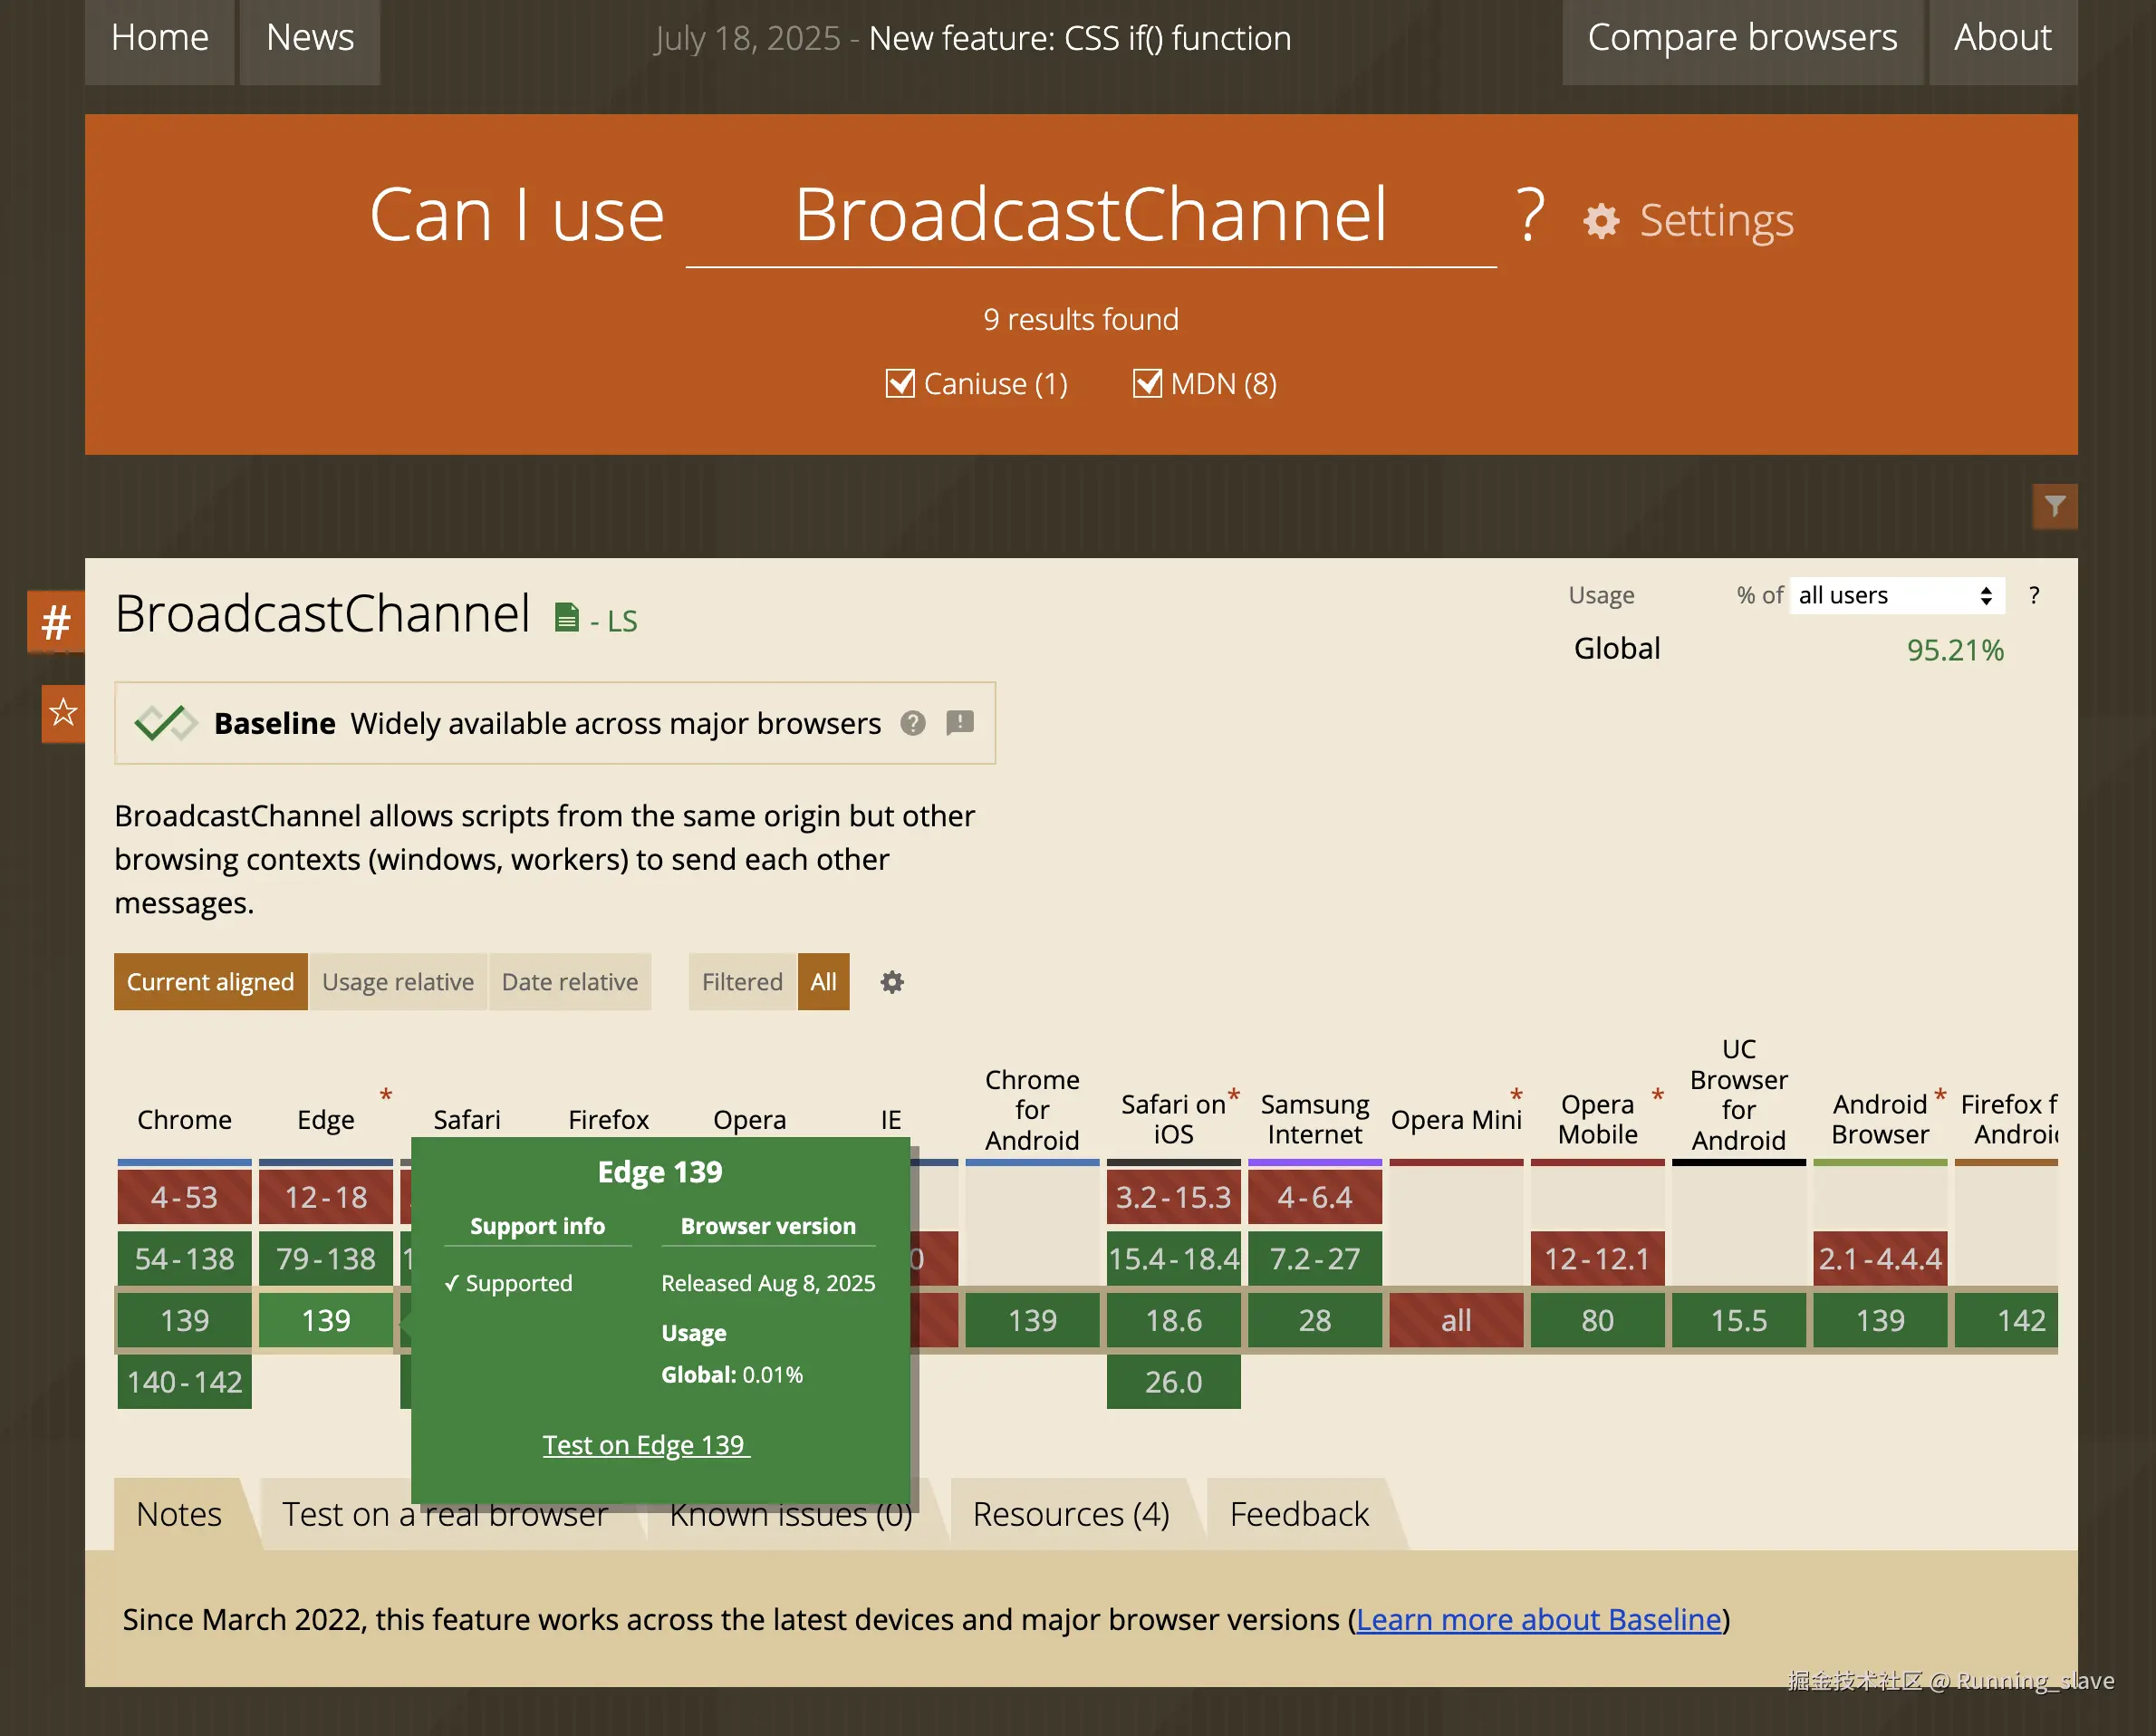Click Edge versions 12-18 cell
This screenshot has height=1736, width=2156.
coord(326,1197)
